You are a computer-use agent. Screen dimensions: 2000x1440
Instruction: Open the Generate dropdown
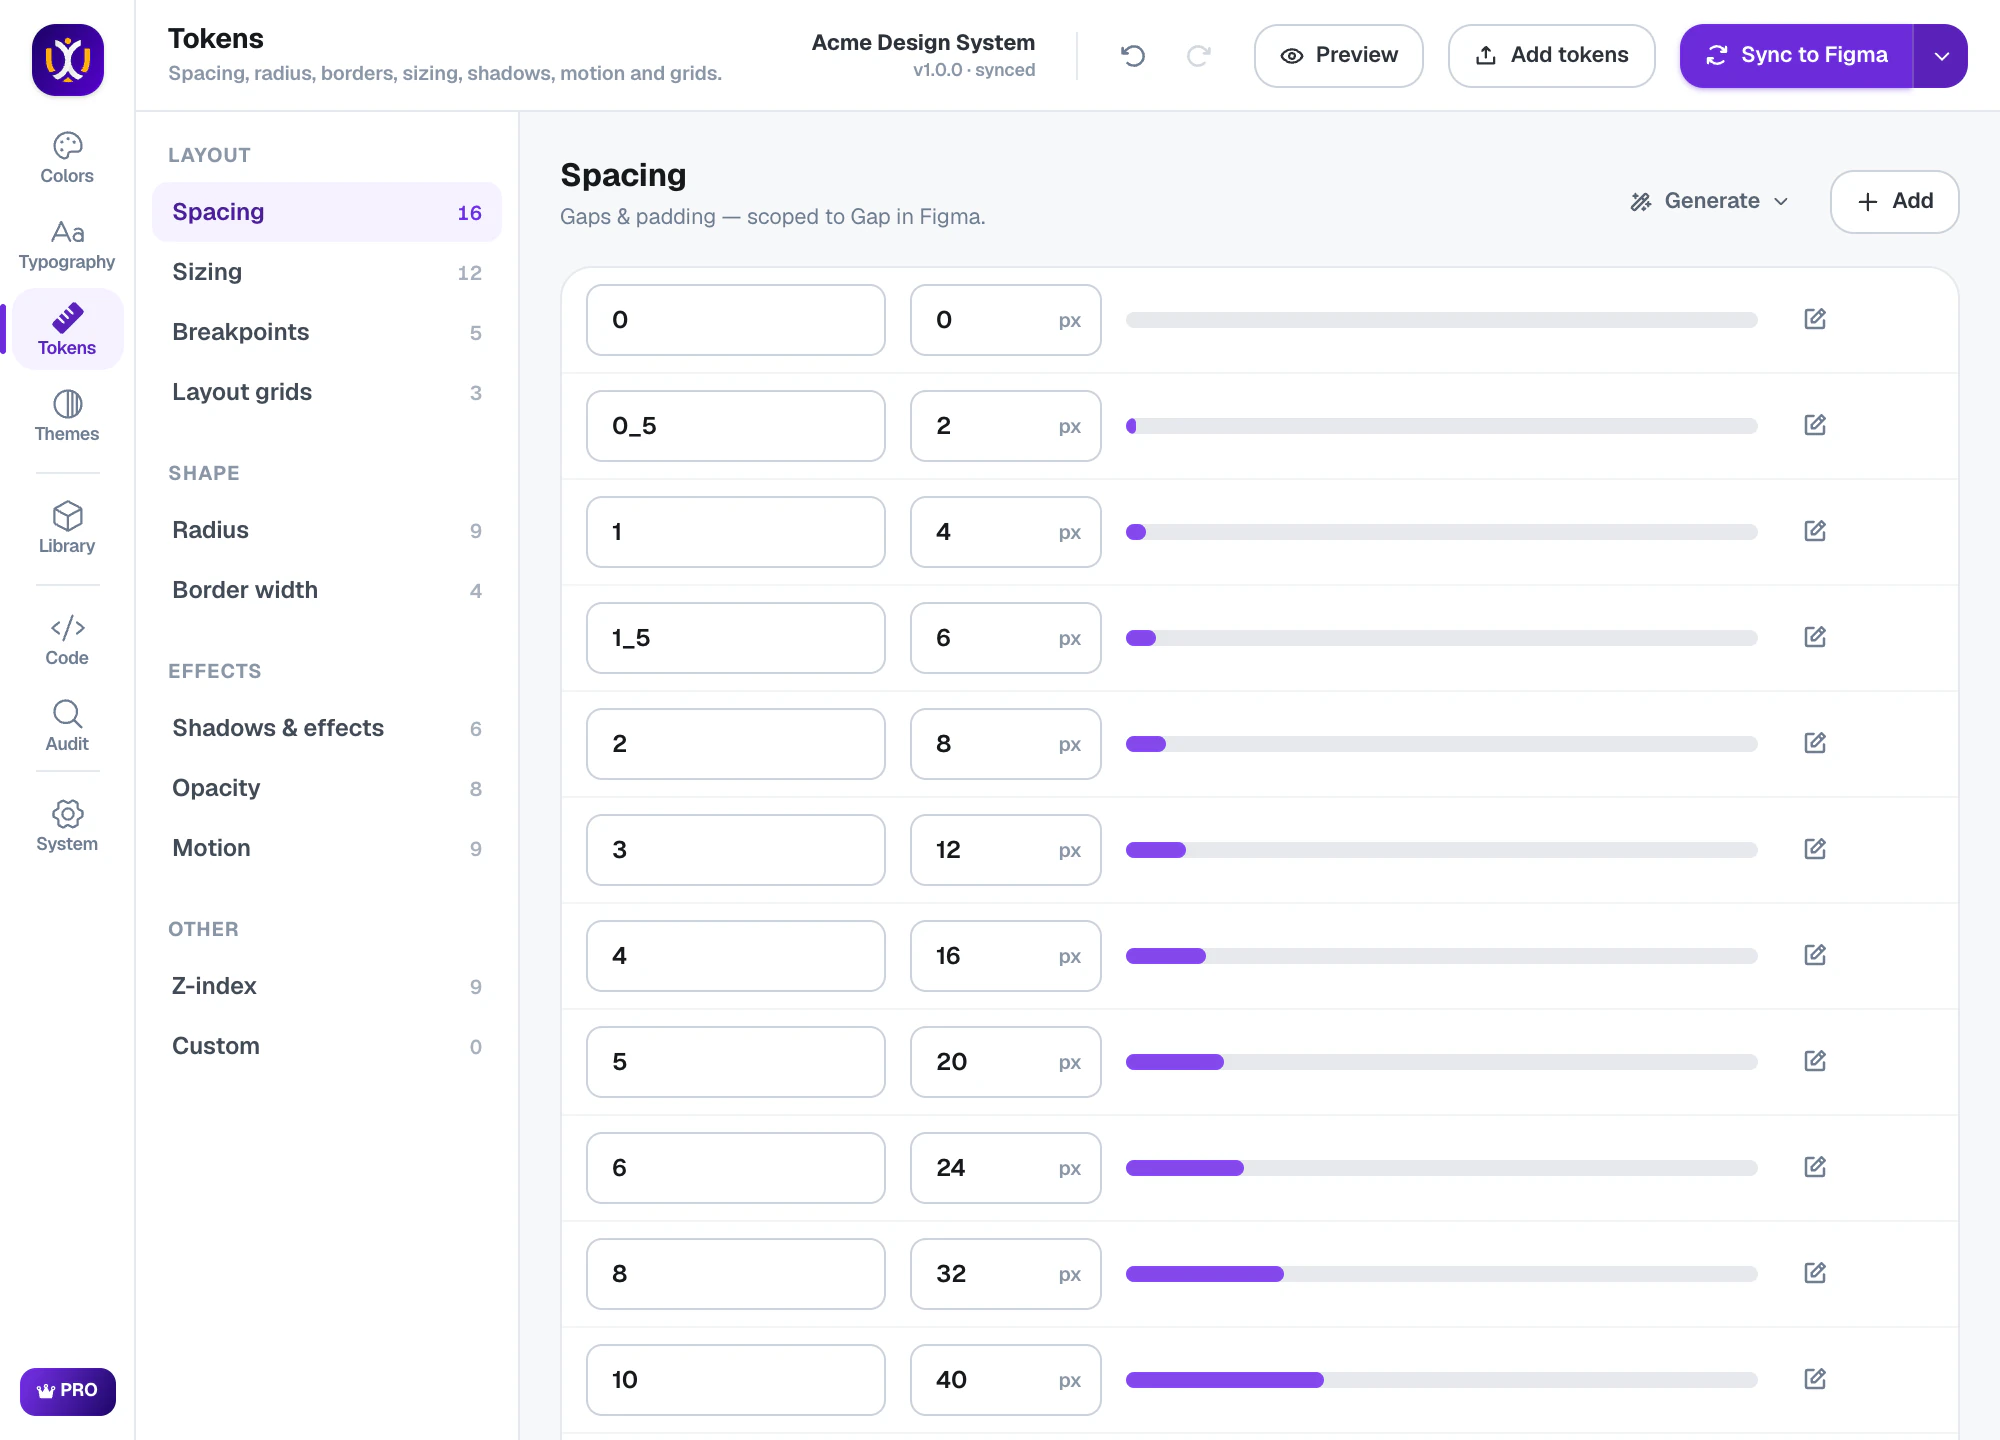[x=1710, y=201]
